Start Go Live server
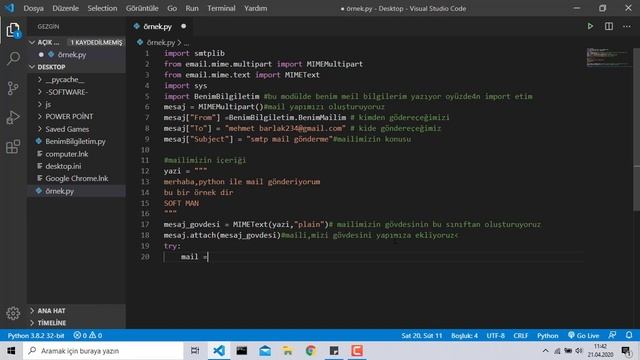The width and height of the screenshot is (640, 360). [584, 336]
